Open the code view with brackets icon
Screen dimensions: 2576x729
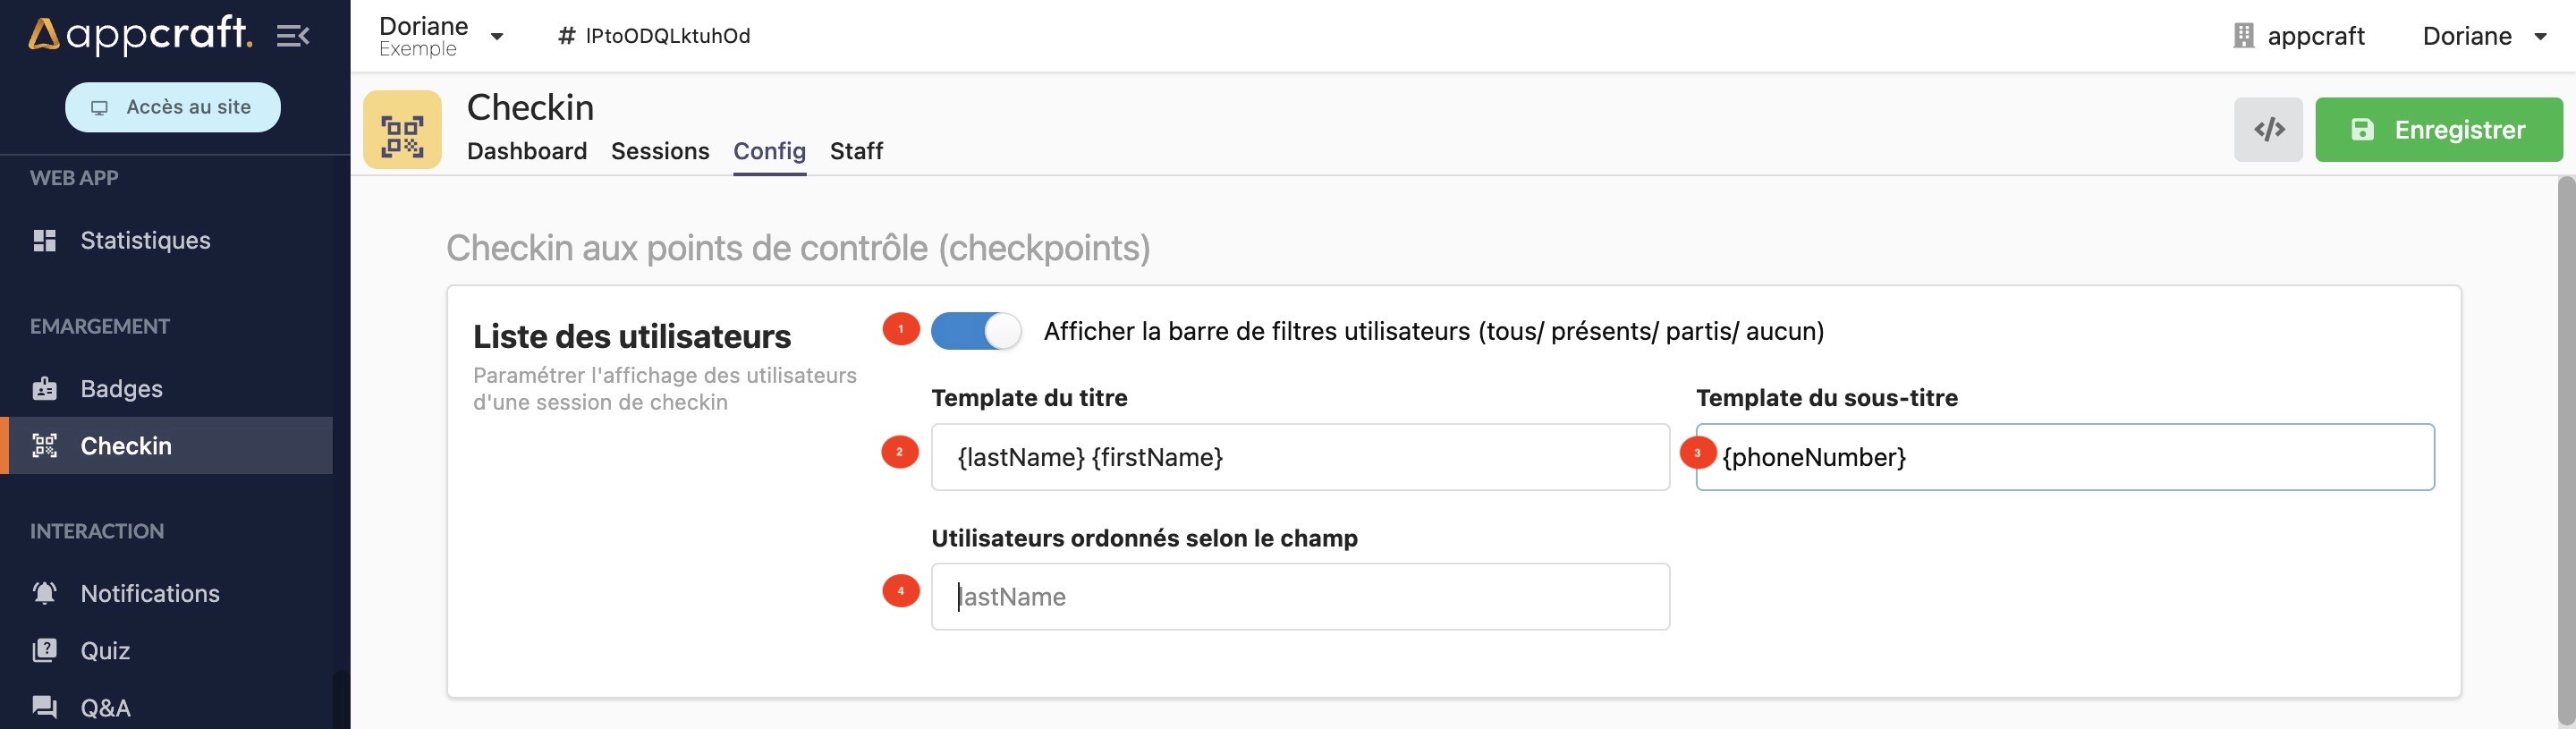(x=2267, y=129)
